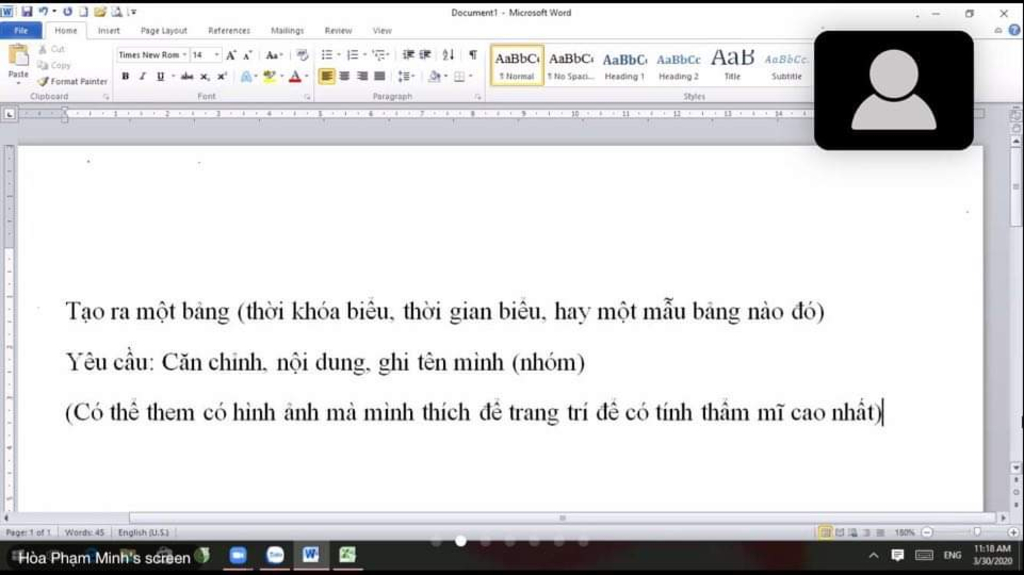The image size is (1024, 575).
Task: Open the font size dropdown
Action: pyautogui.click(x=217, y=56)
